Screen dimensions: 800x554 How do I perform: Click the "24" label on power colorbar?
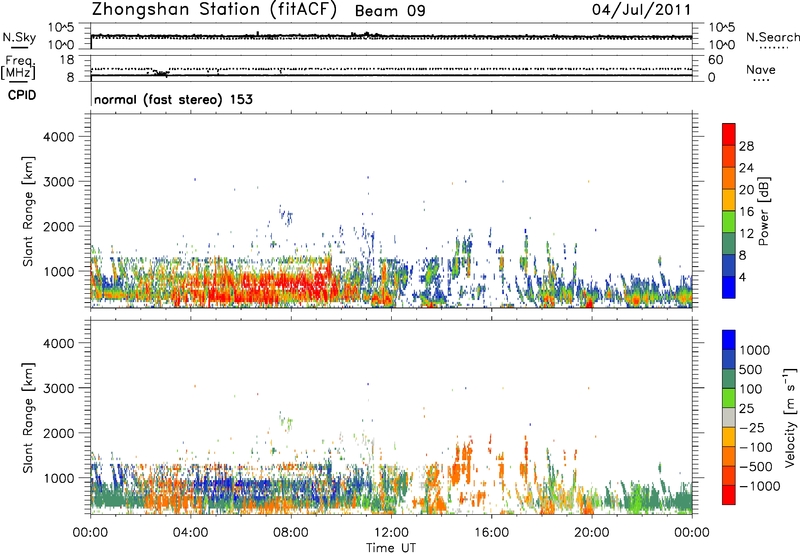746,168
